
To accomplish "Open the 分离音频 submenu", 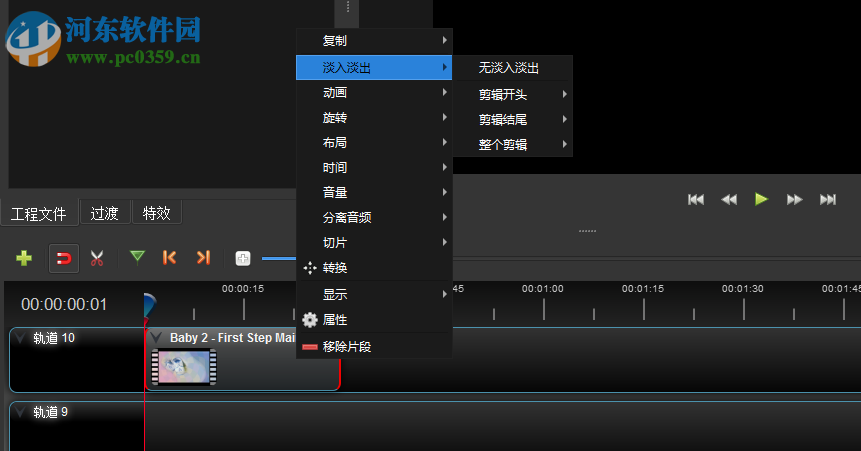I will click(374, 218).
